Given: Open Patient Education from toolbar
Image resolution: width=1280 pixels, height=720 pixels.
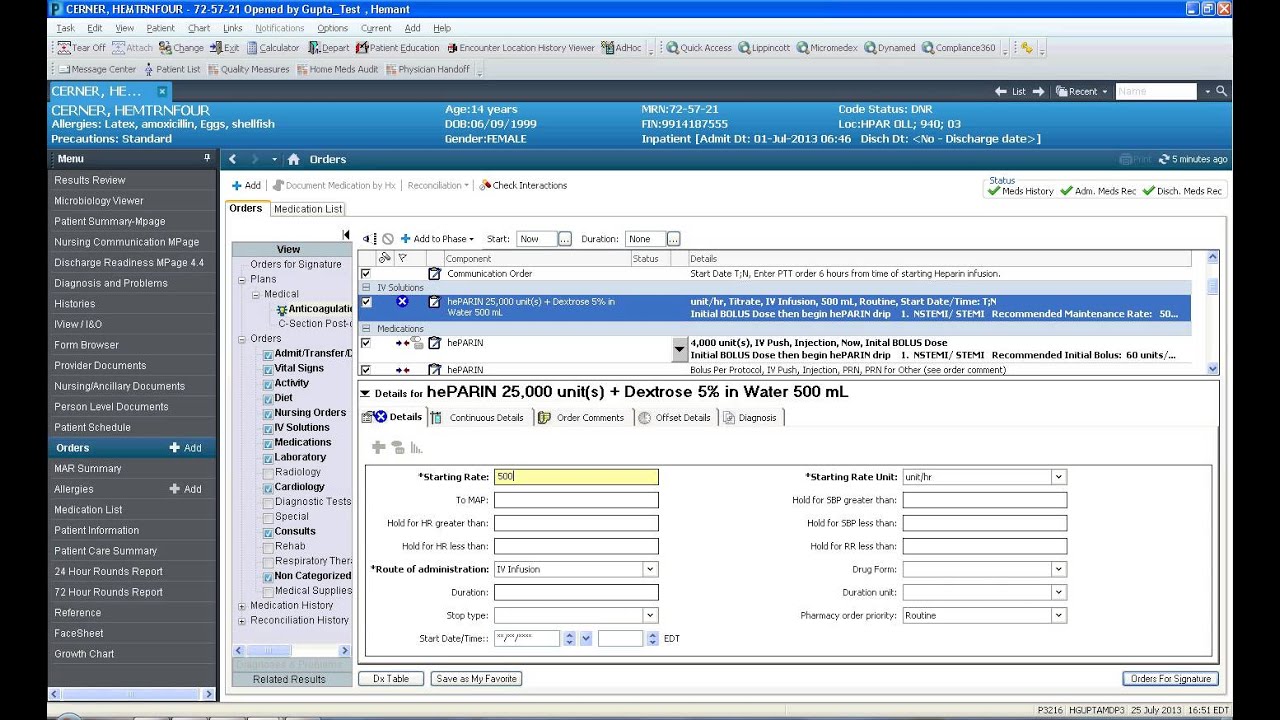Looking at the screenshot, I should (x=397, y=48).
